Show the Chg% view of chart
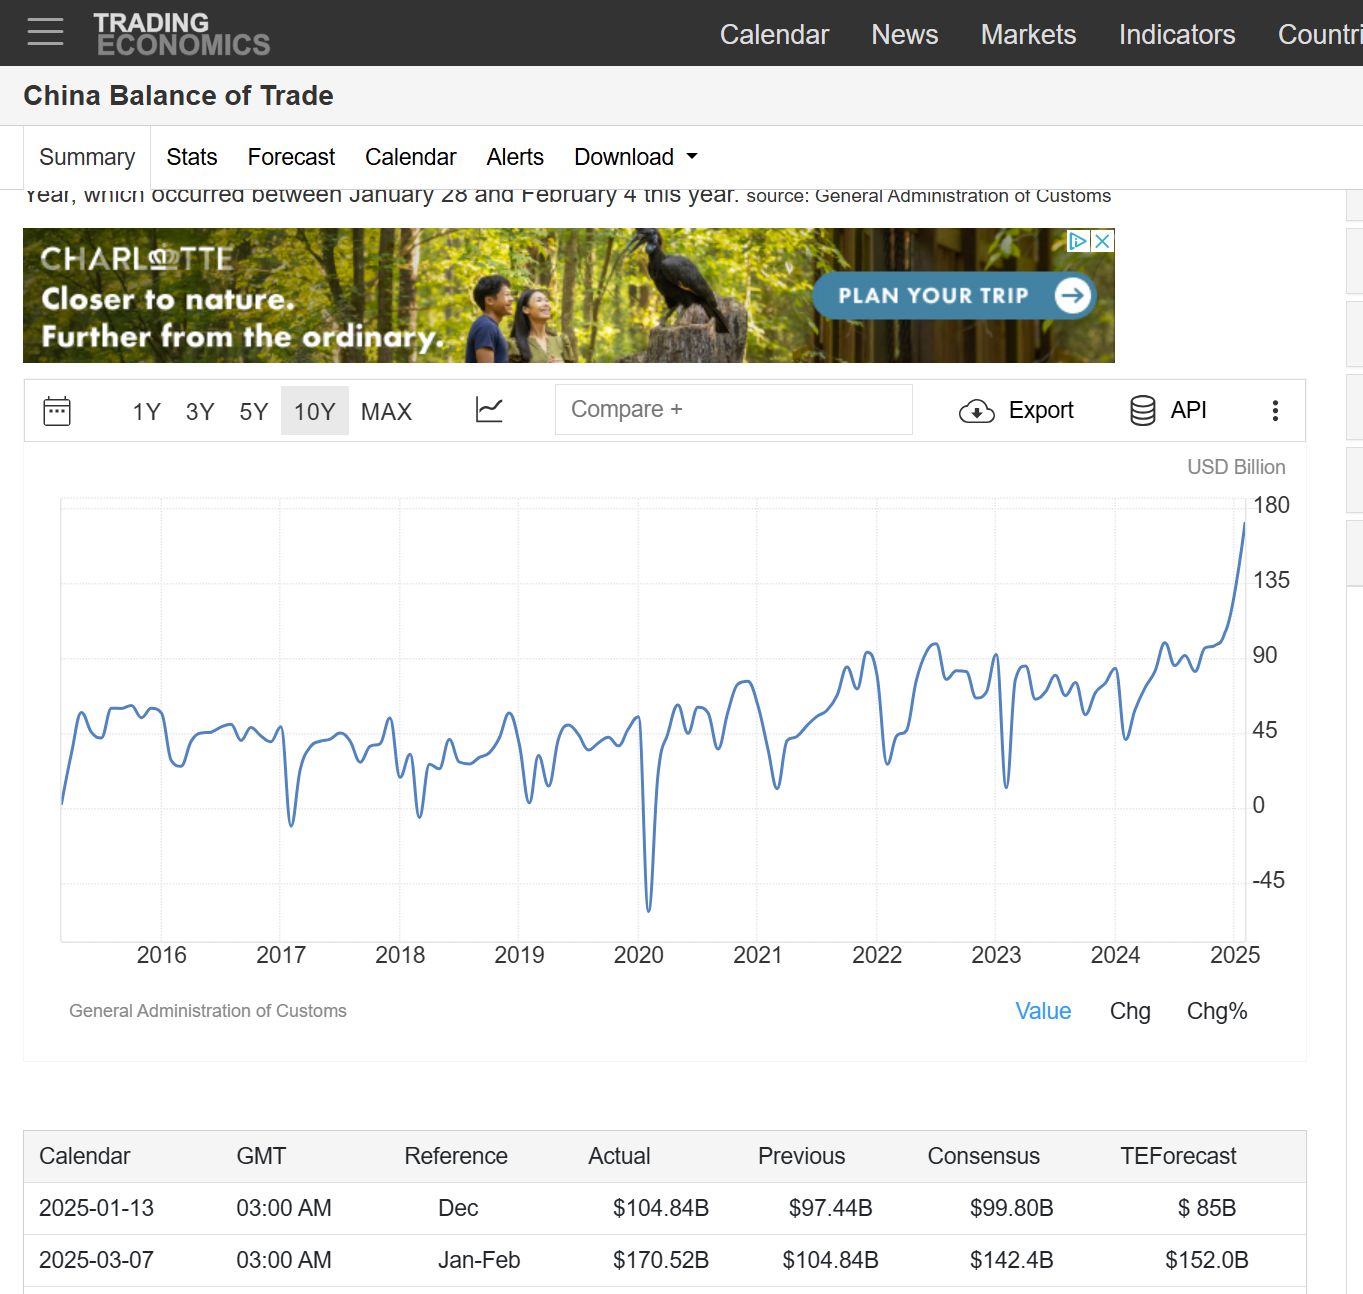Viewport: 1363px width, 1294px height. click(1216, 1011)
